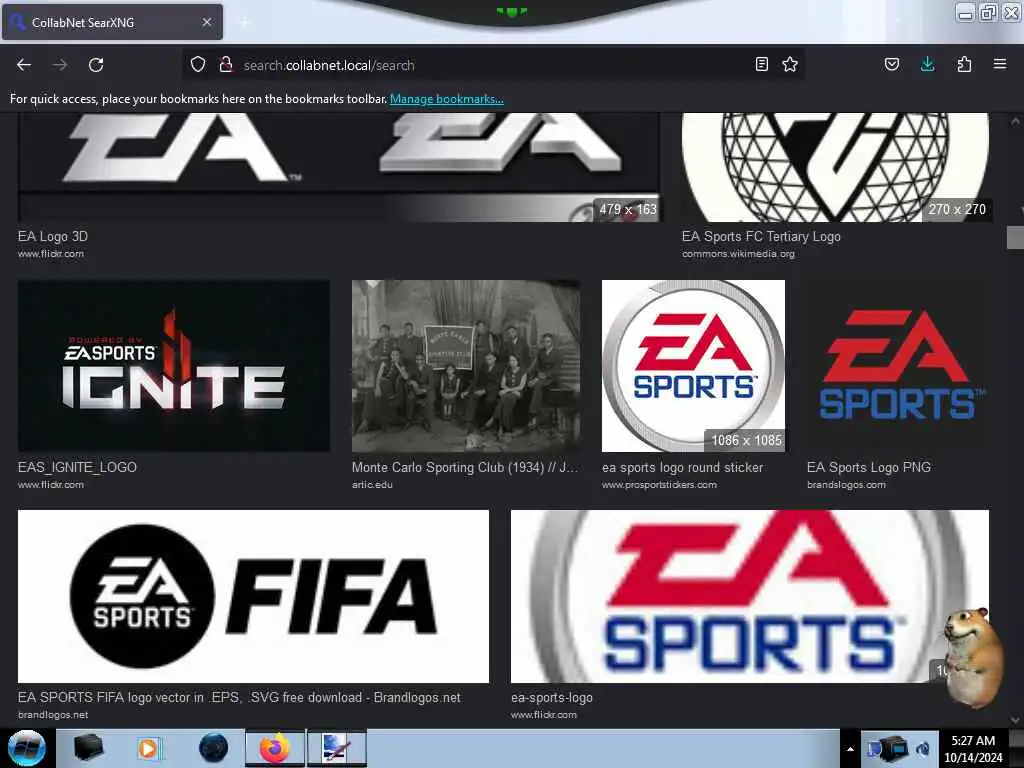
Task: Open the EA Logo 3D image
Action: [x=338, y=167]
